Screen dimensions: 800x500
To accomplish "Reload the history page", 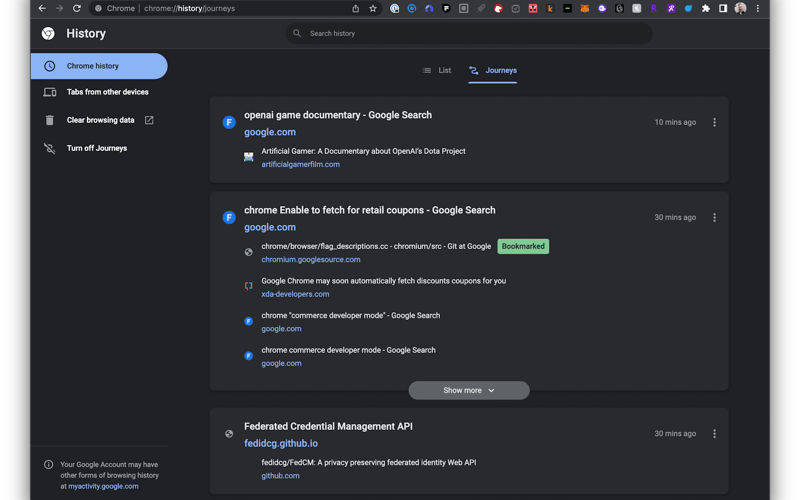I will point(77,8).
